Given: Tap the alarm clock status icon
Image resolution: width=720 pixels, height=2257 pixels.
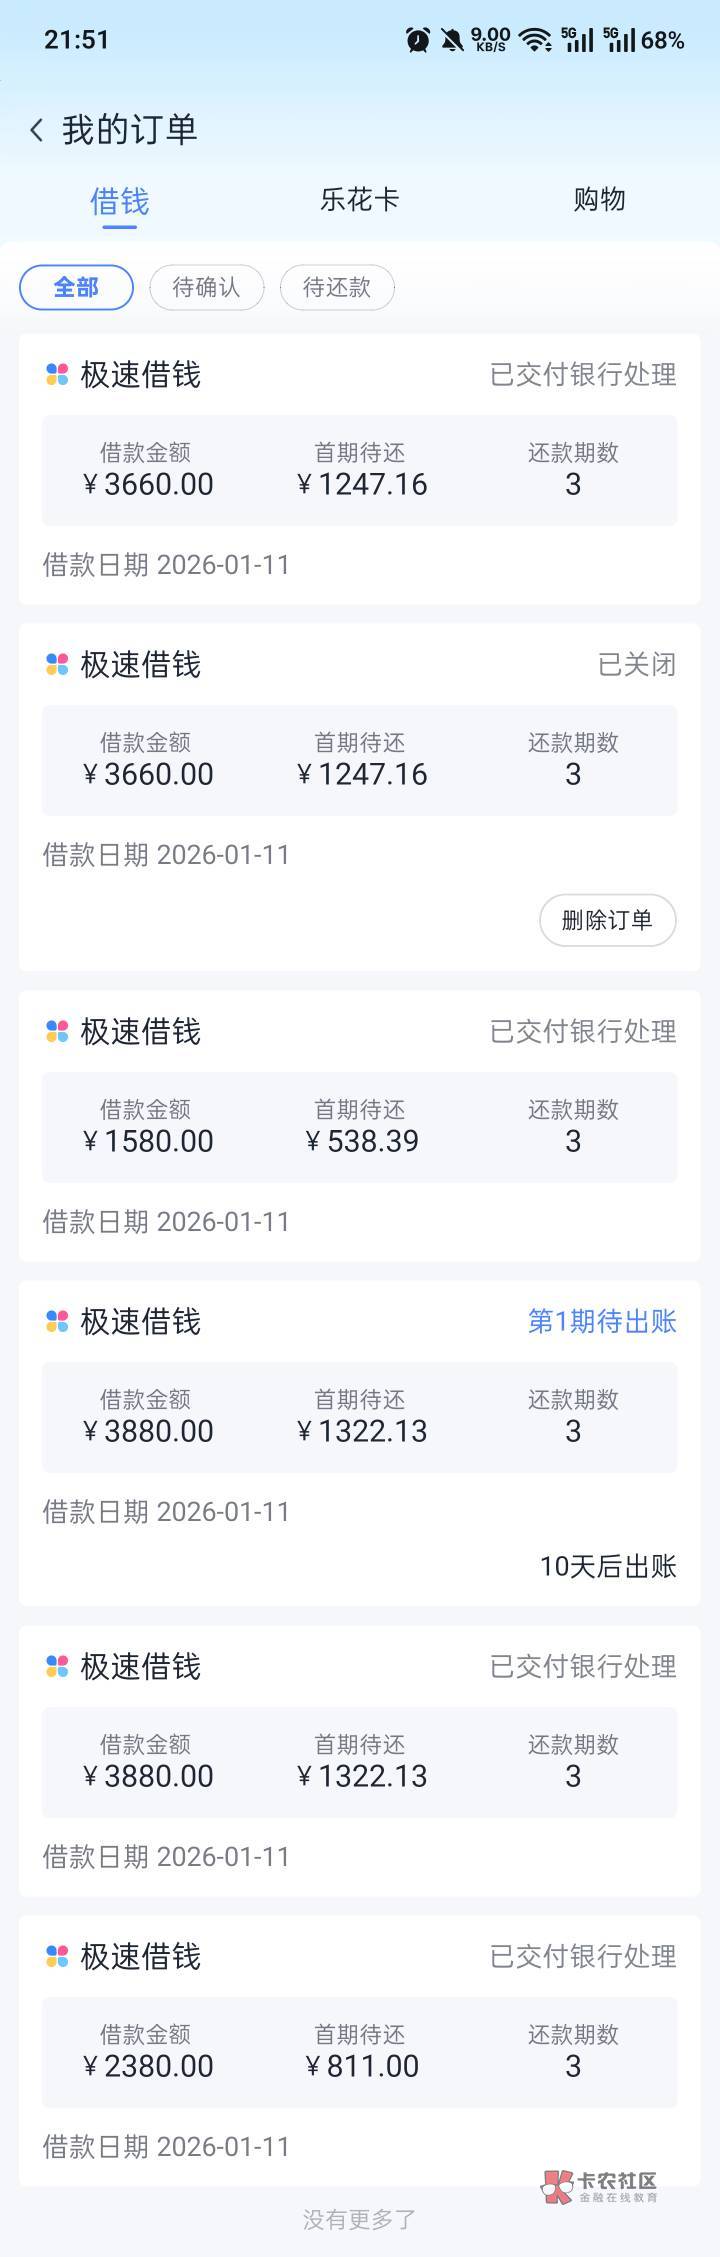Looking at the screenshot, I should (x=418, y=40).
